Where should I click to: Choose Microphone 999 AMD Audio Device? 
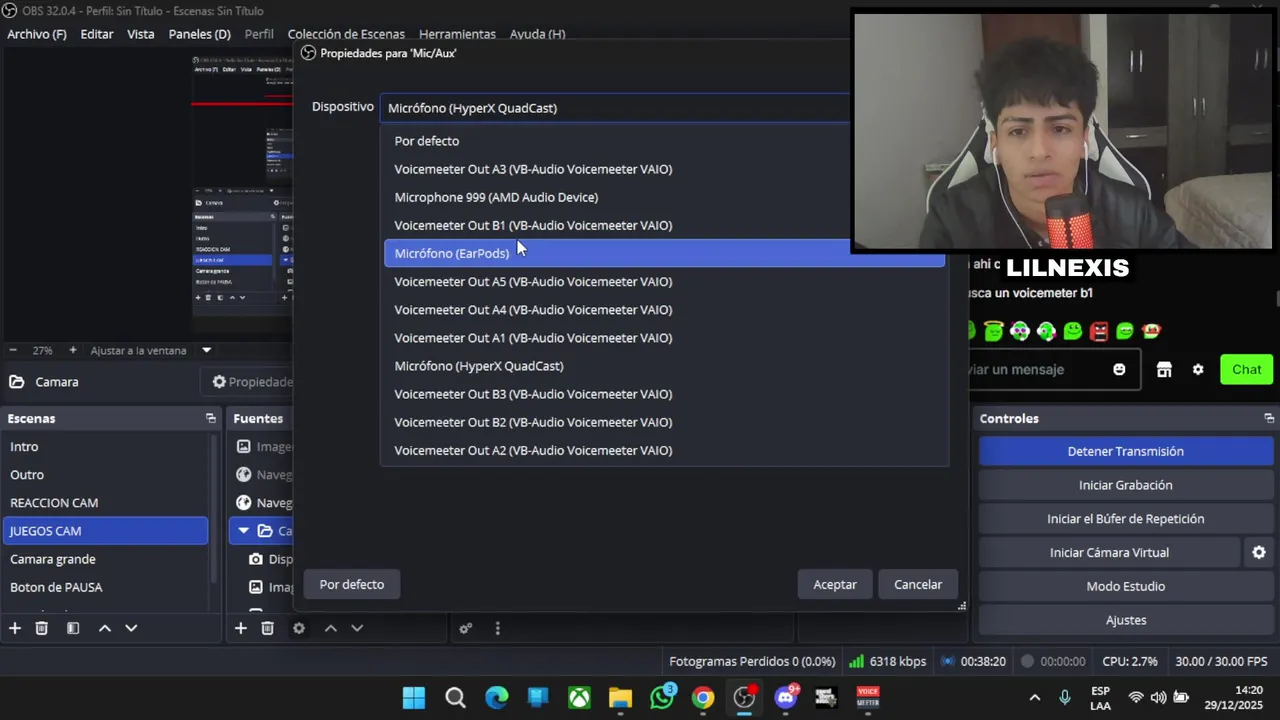point(665,197)
